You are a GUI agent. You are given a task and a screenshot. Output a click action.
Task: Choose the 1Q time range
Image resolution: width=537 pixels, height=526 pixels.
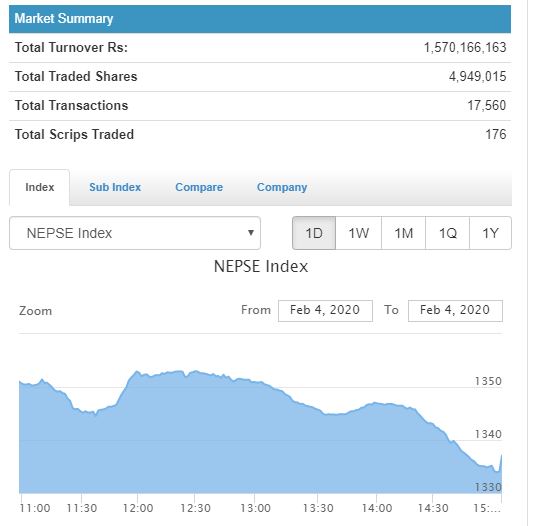447,233
